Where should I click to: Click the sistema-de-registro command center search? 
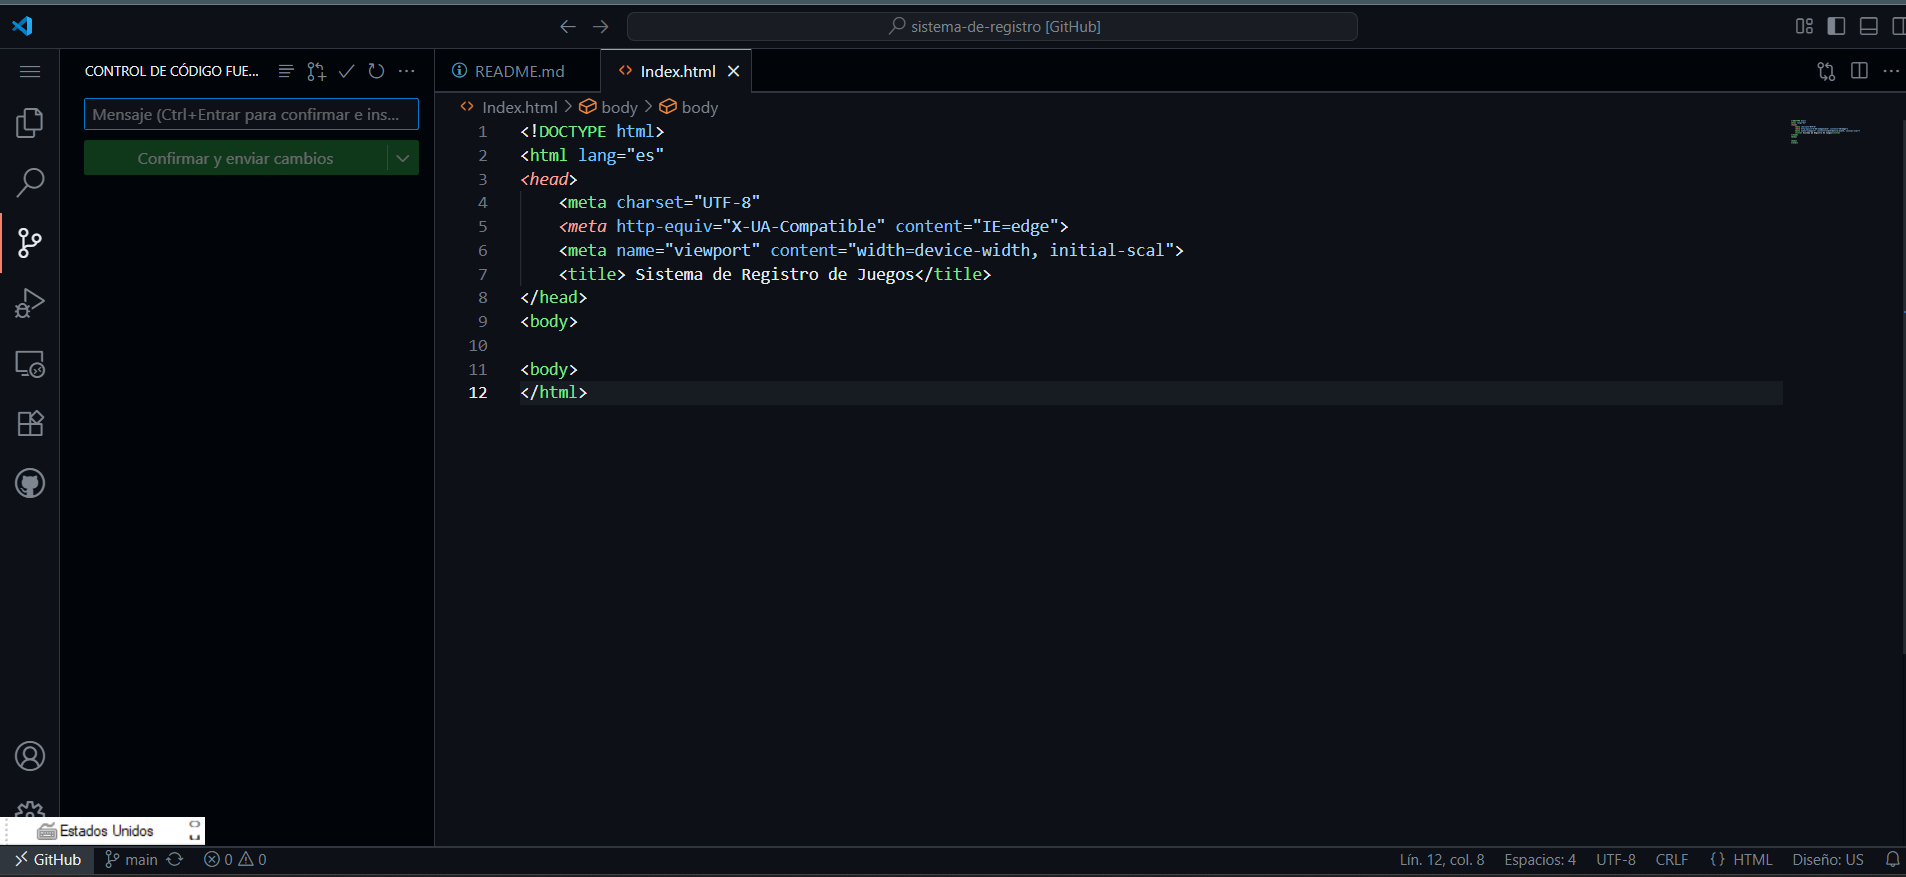coord(992,27)
